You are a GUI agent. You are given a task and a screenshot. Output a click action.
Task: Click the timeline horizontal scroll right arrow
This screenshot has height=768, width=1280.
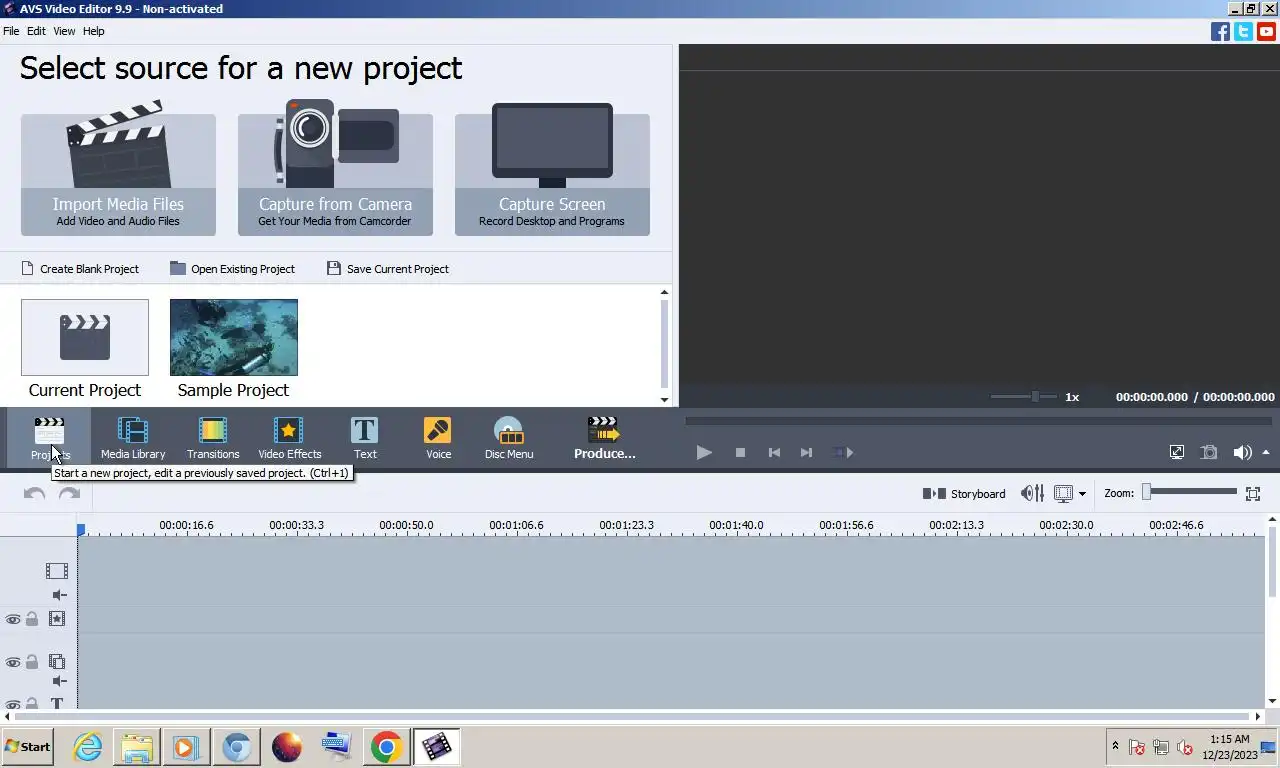pos(1258,716)
